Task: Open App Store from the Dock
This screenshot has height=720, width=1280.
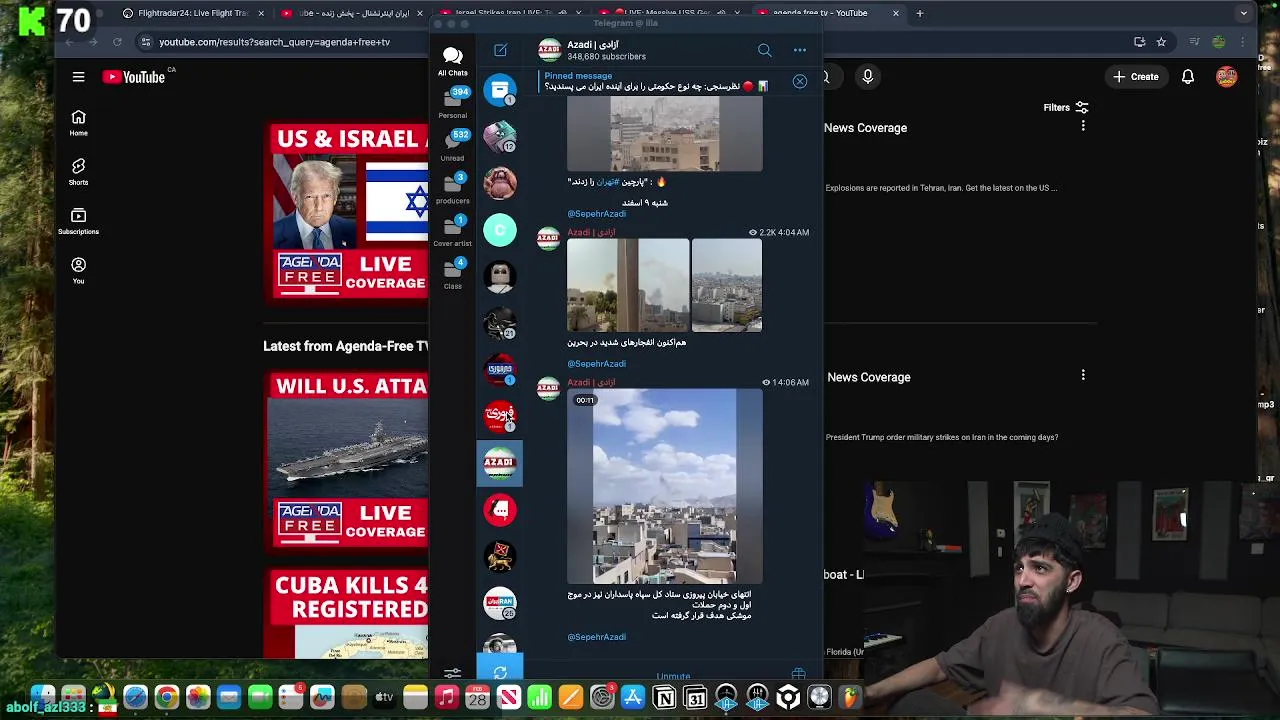Action: [633, 697]
